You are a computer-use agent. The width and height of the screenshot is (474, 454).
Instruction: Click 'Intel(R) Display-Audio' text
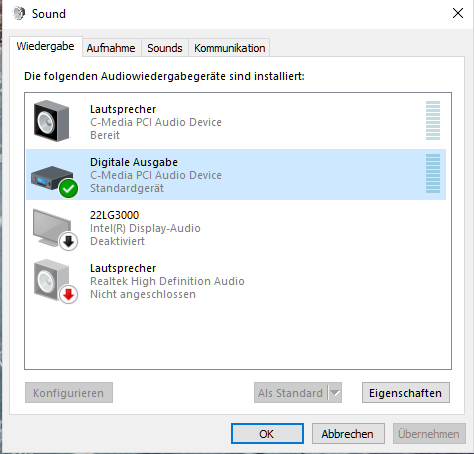[145, 228]
